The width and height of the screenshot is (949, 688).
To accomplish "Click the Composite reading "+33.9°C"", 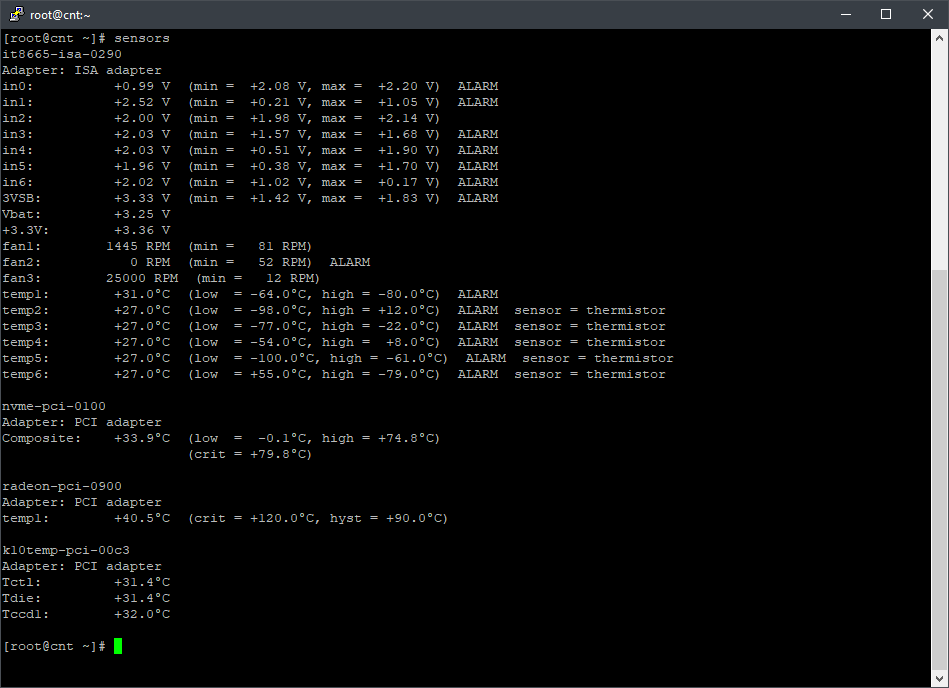I will (x=142, y=439).
